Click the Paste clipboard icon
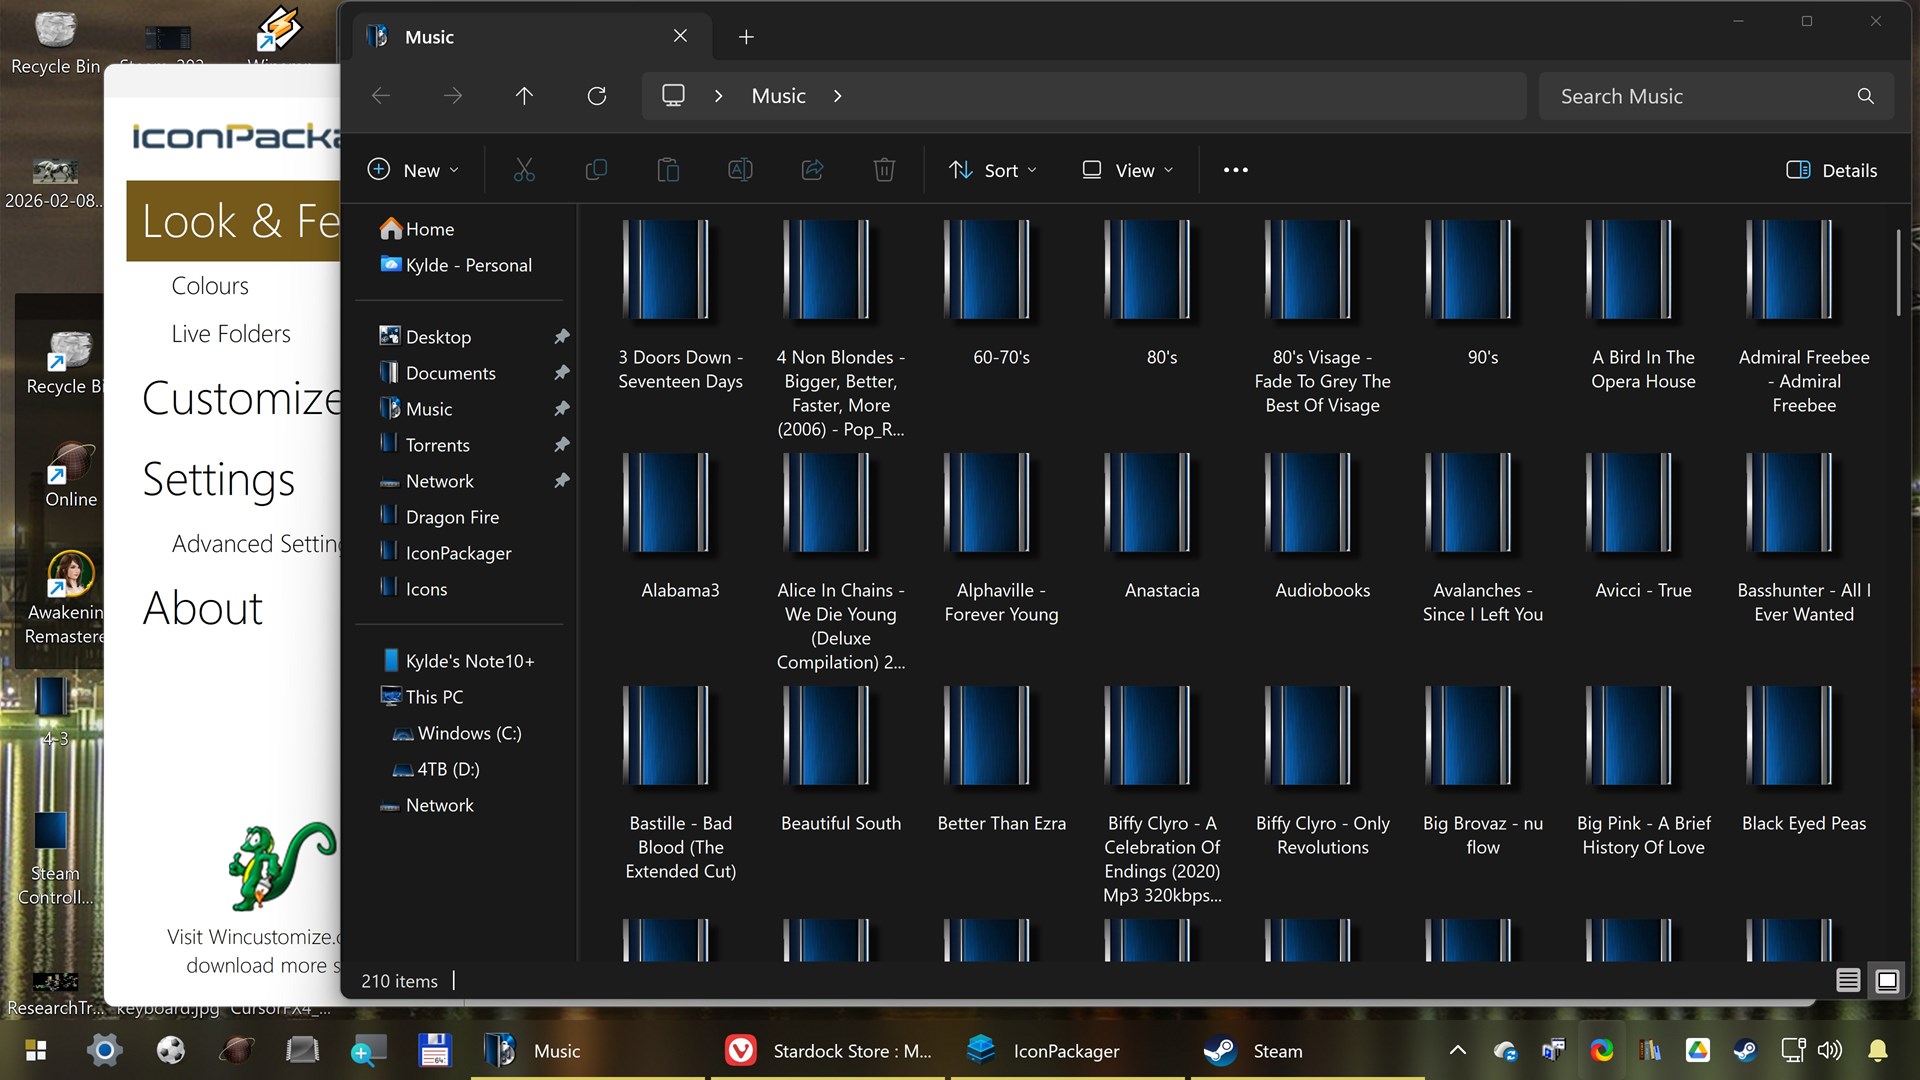 (x=668, y=170)
